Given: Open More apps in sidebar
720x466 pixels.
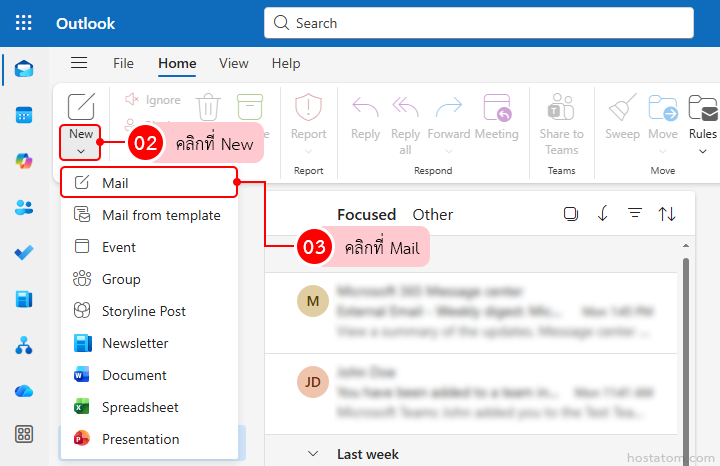Looking at the screenshot, I should point(24,433).
